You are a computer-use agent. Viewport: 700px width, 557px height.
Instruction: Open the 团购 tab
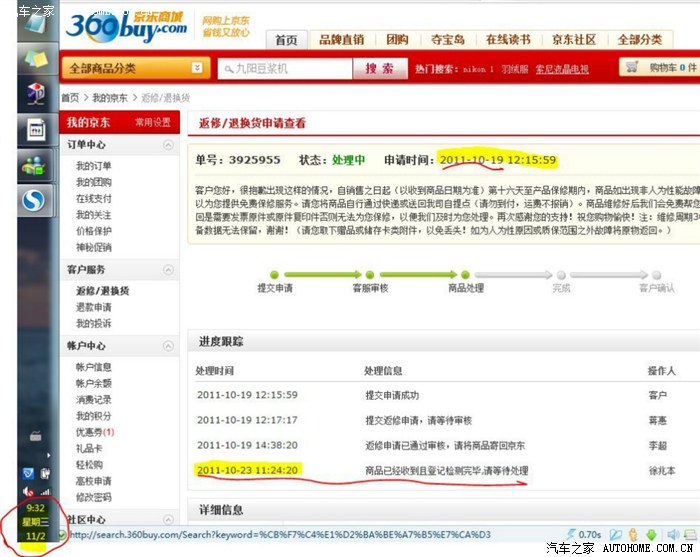coord(397,40)
